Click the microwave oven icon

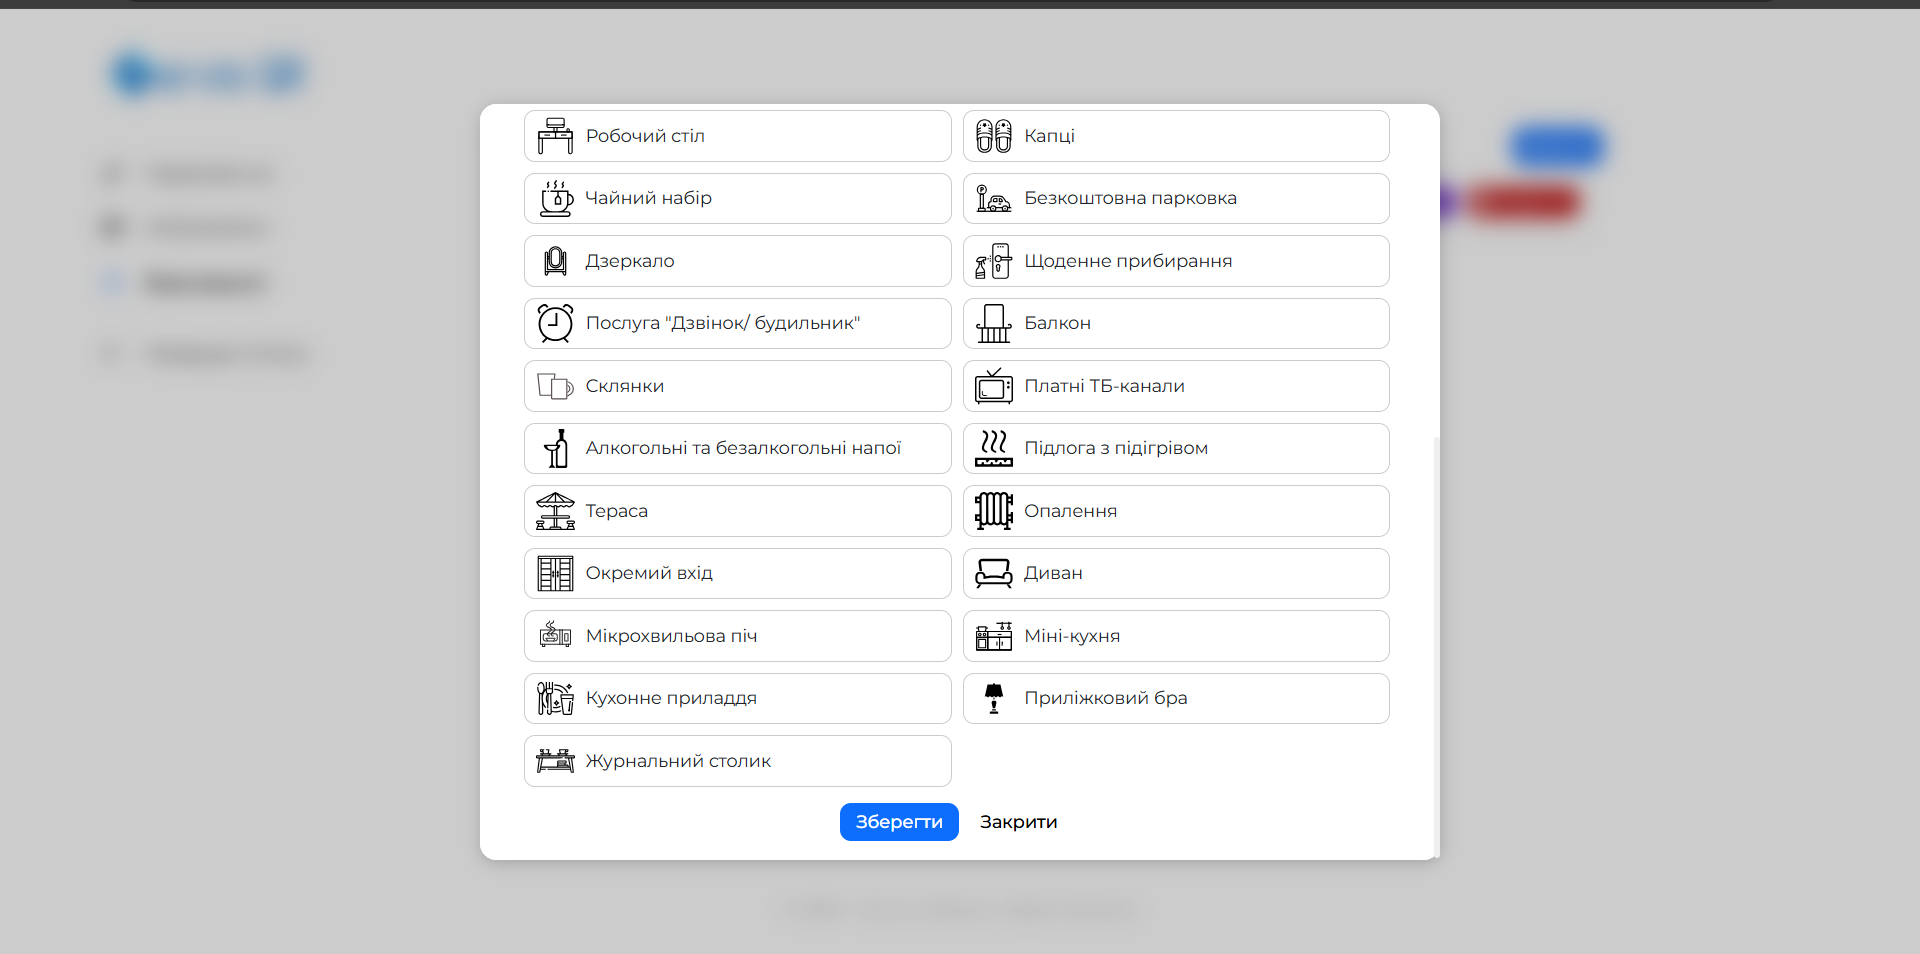555,636
